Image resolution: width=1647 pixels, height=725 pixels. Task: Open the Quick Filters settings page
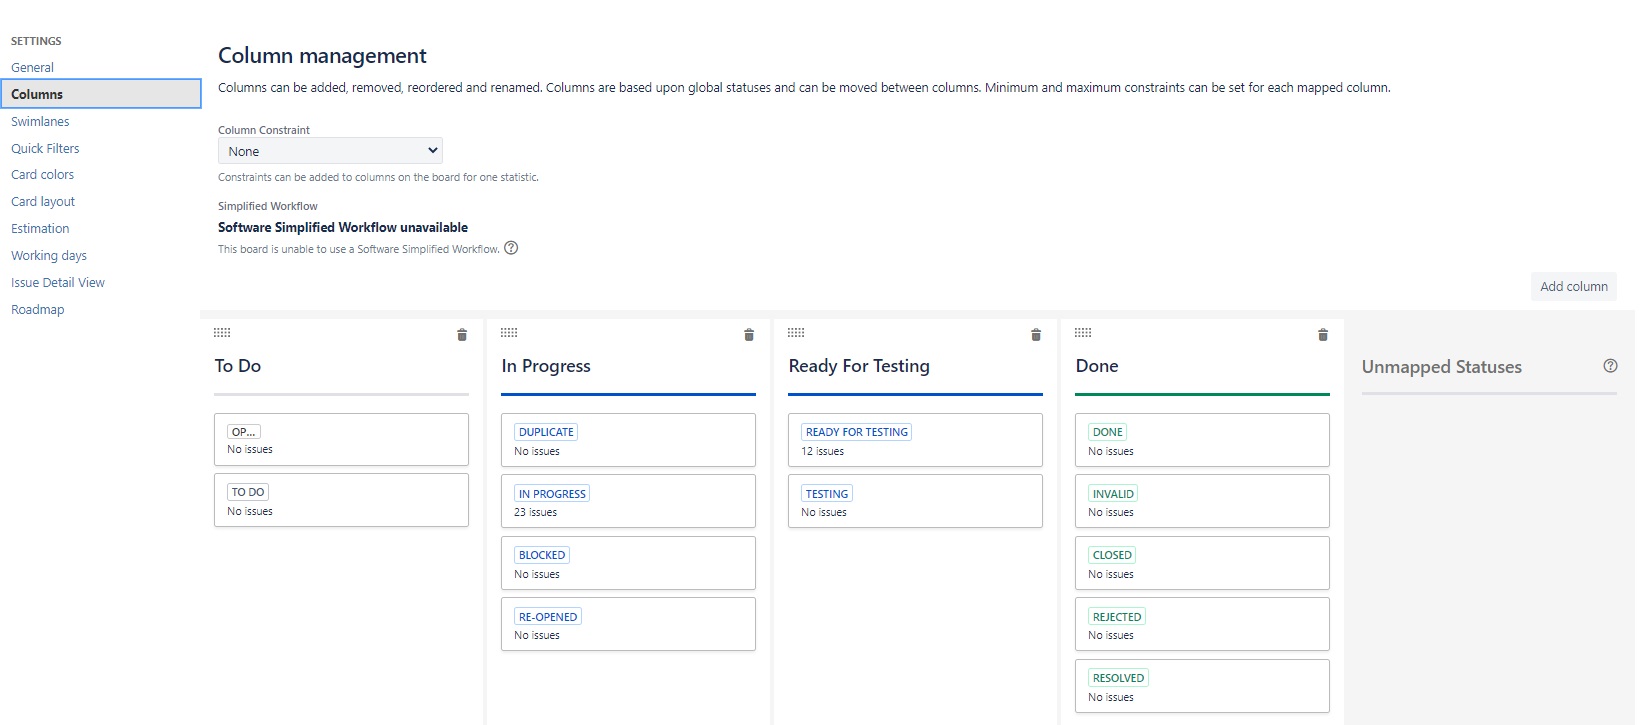click(x=45, y=148)
